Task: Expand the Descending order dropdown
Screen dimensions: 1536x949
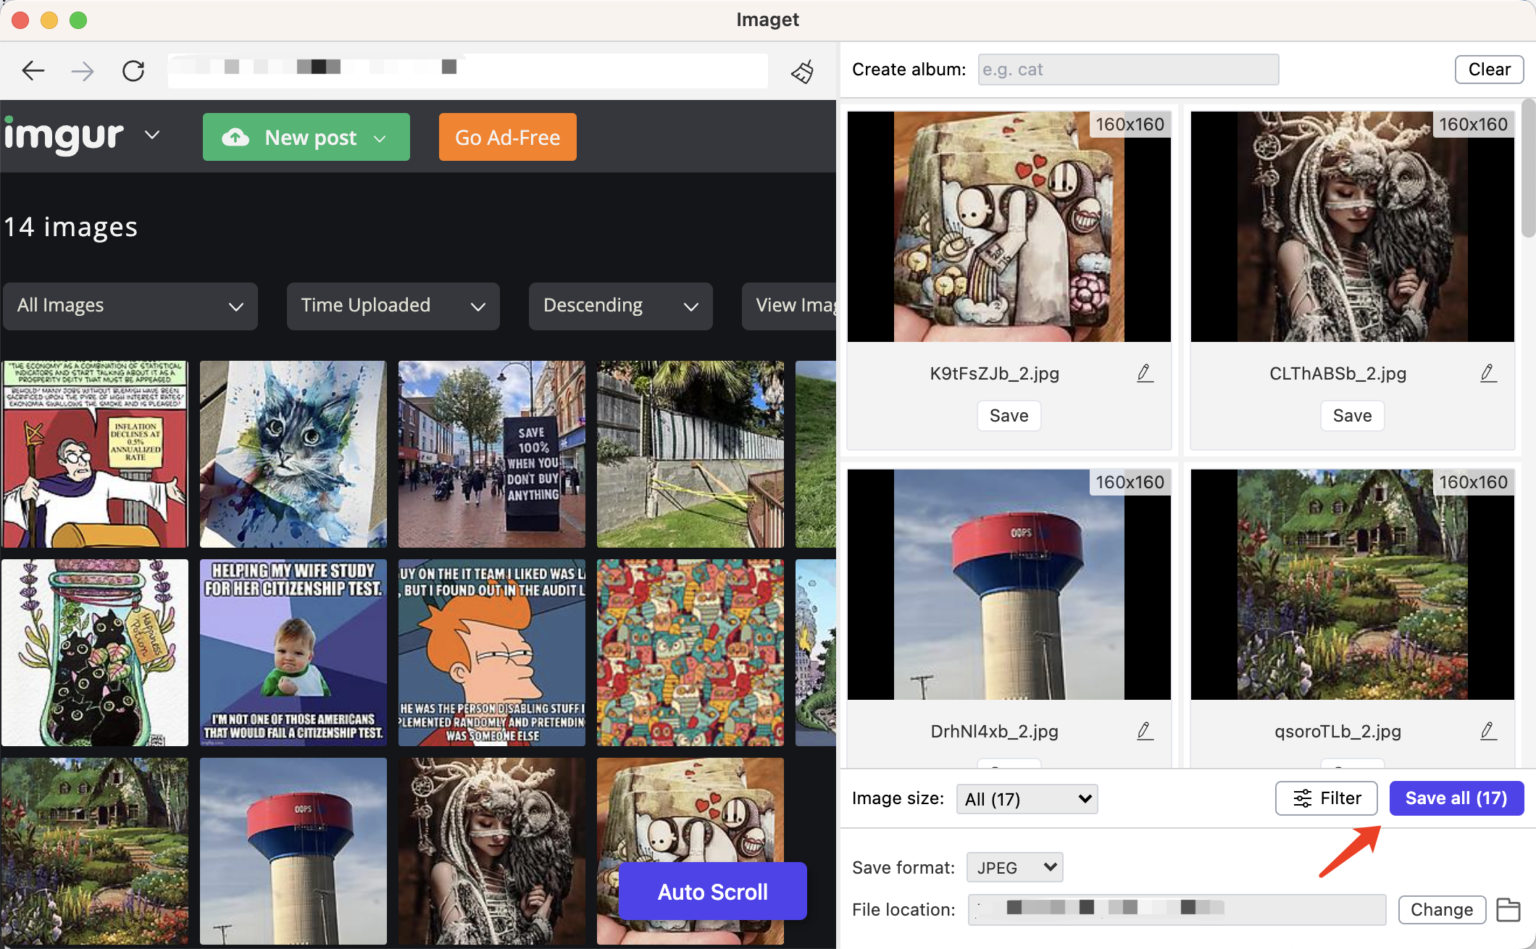Action: point(620,306)
